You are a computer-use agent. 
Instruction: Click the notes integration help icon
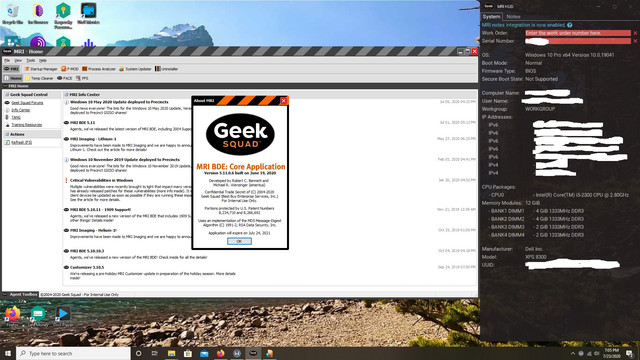click(x=569, y=25)
